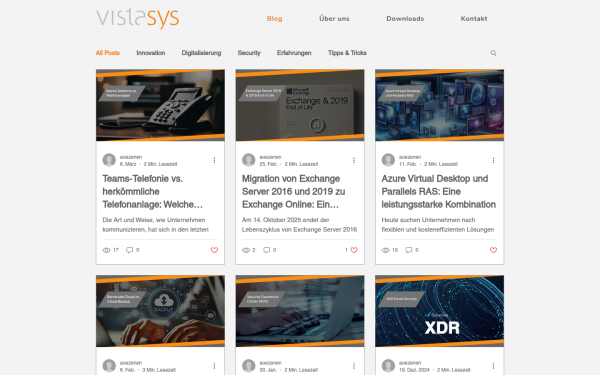Open more actions on the 30. Jan. post
The width and height of the screenshot is (600, 375).
point(354,366)
